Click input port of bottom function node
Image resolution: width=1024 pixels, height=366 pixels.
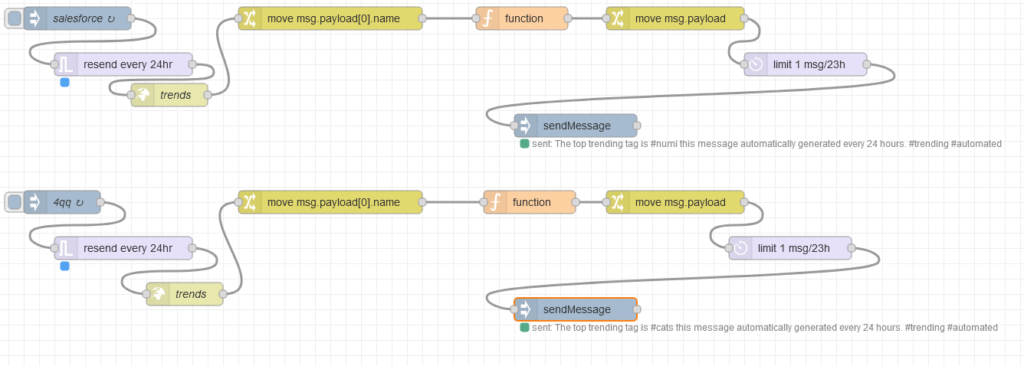[x=484, y=203]
